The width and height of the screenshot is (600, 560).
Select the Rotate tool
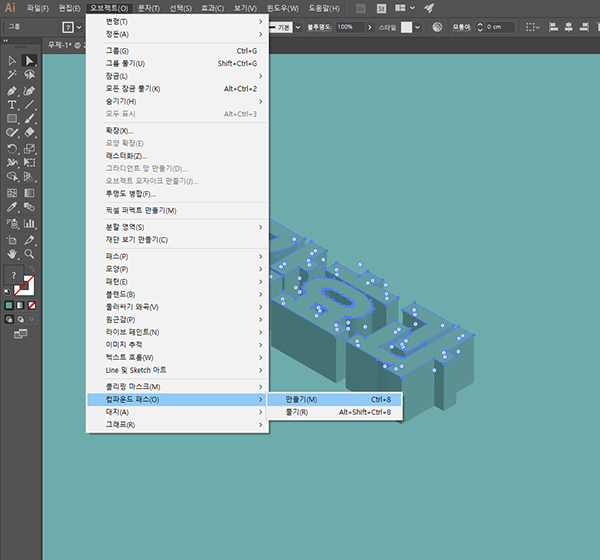(x=12, y=149)
